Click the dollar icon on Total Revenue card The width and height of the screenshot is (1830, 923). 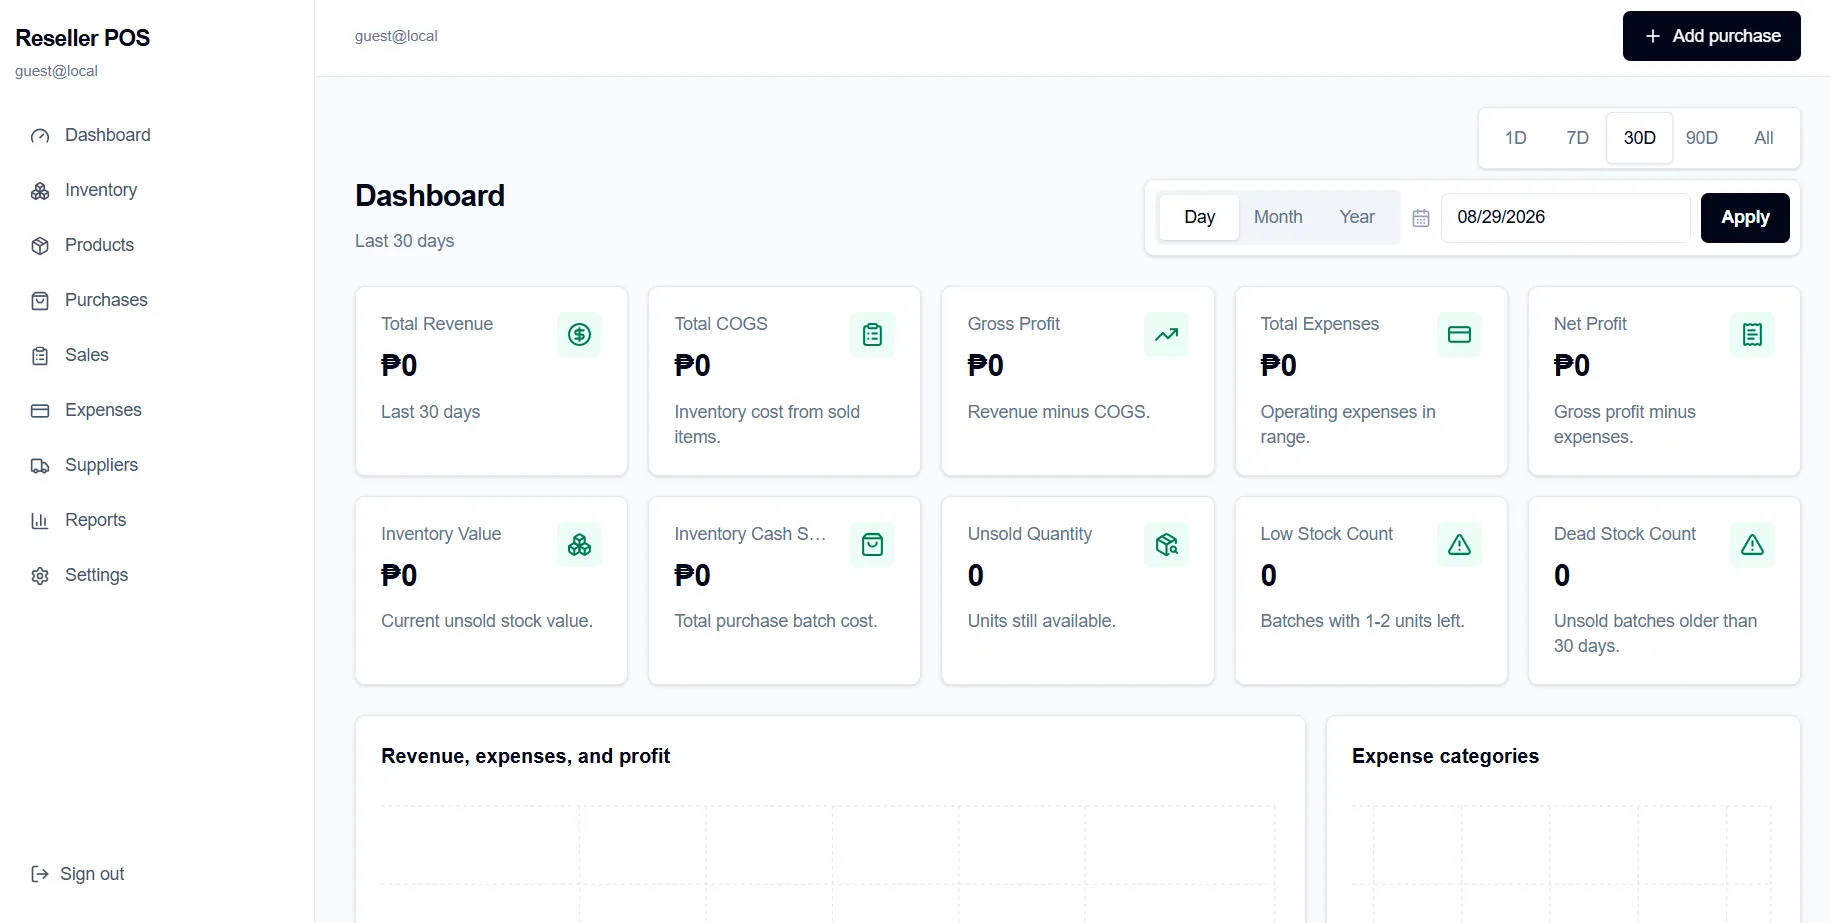[x=579, y=335]
